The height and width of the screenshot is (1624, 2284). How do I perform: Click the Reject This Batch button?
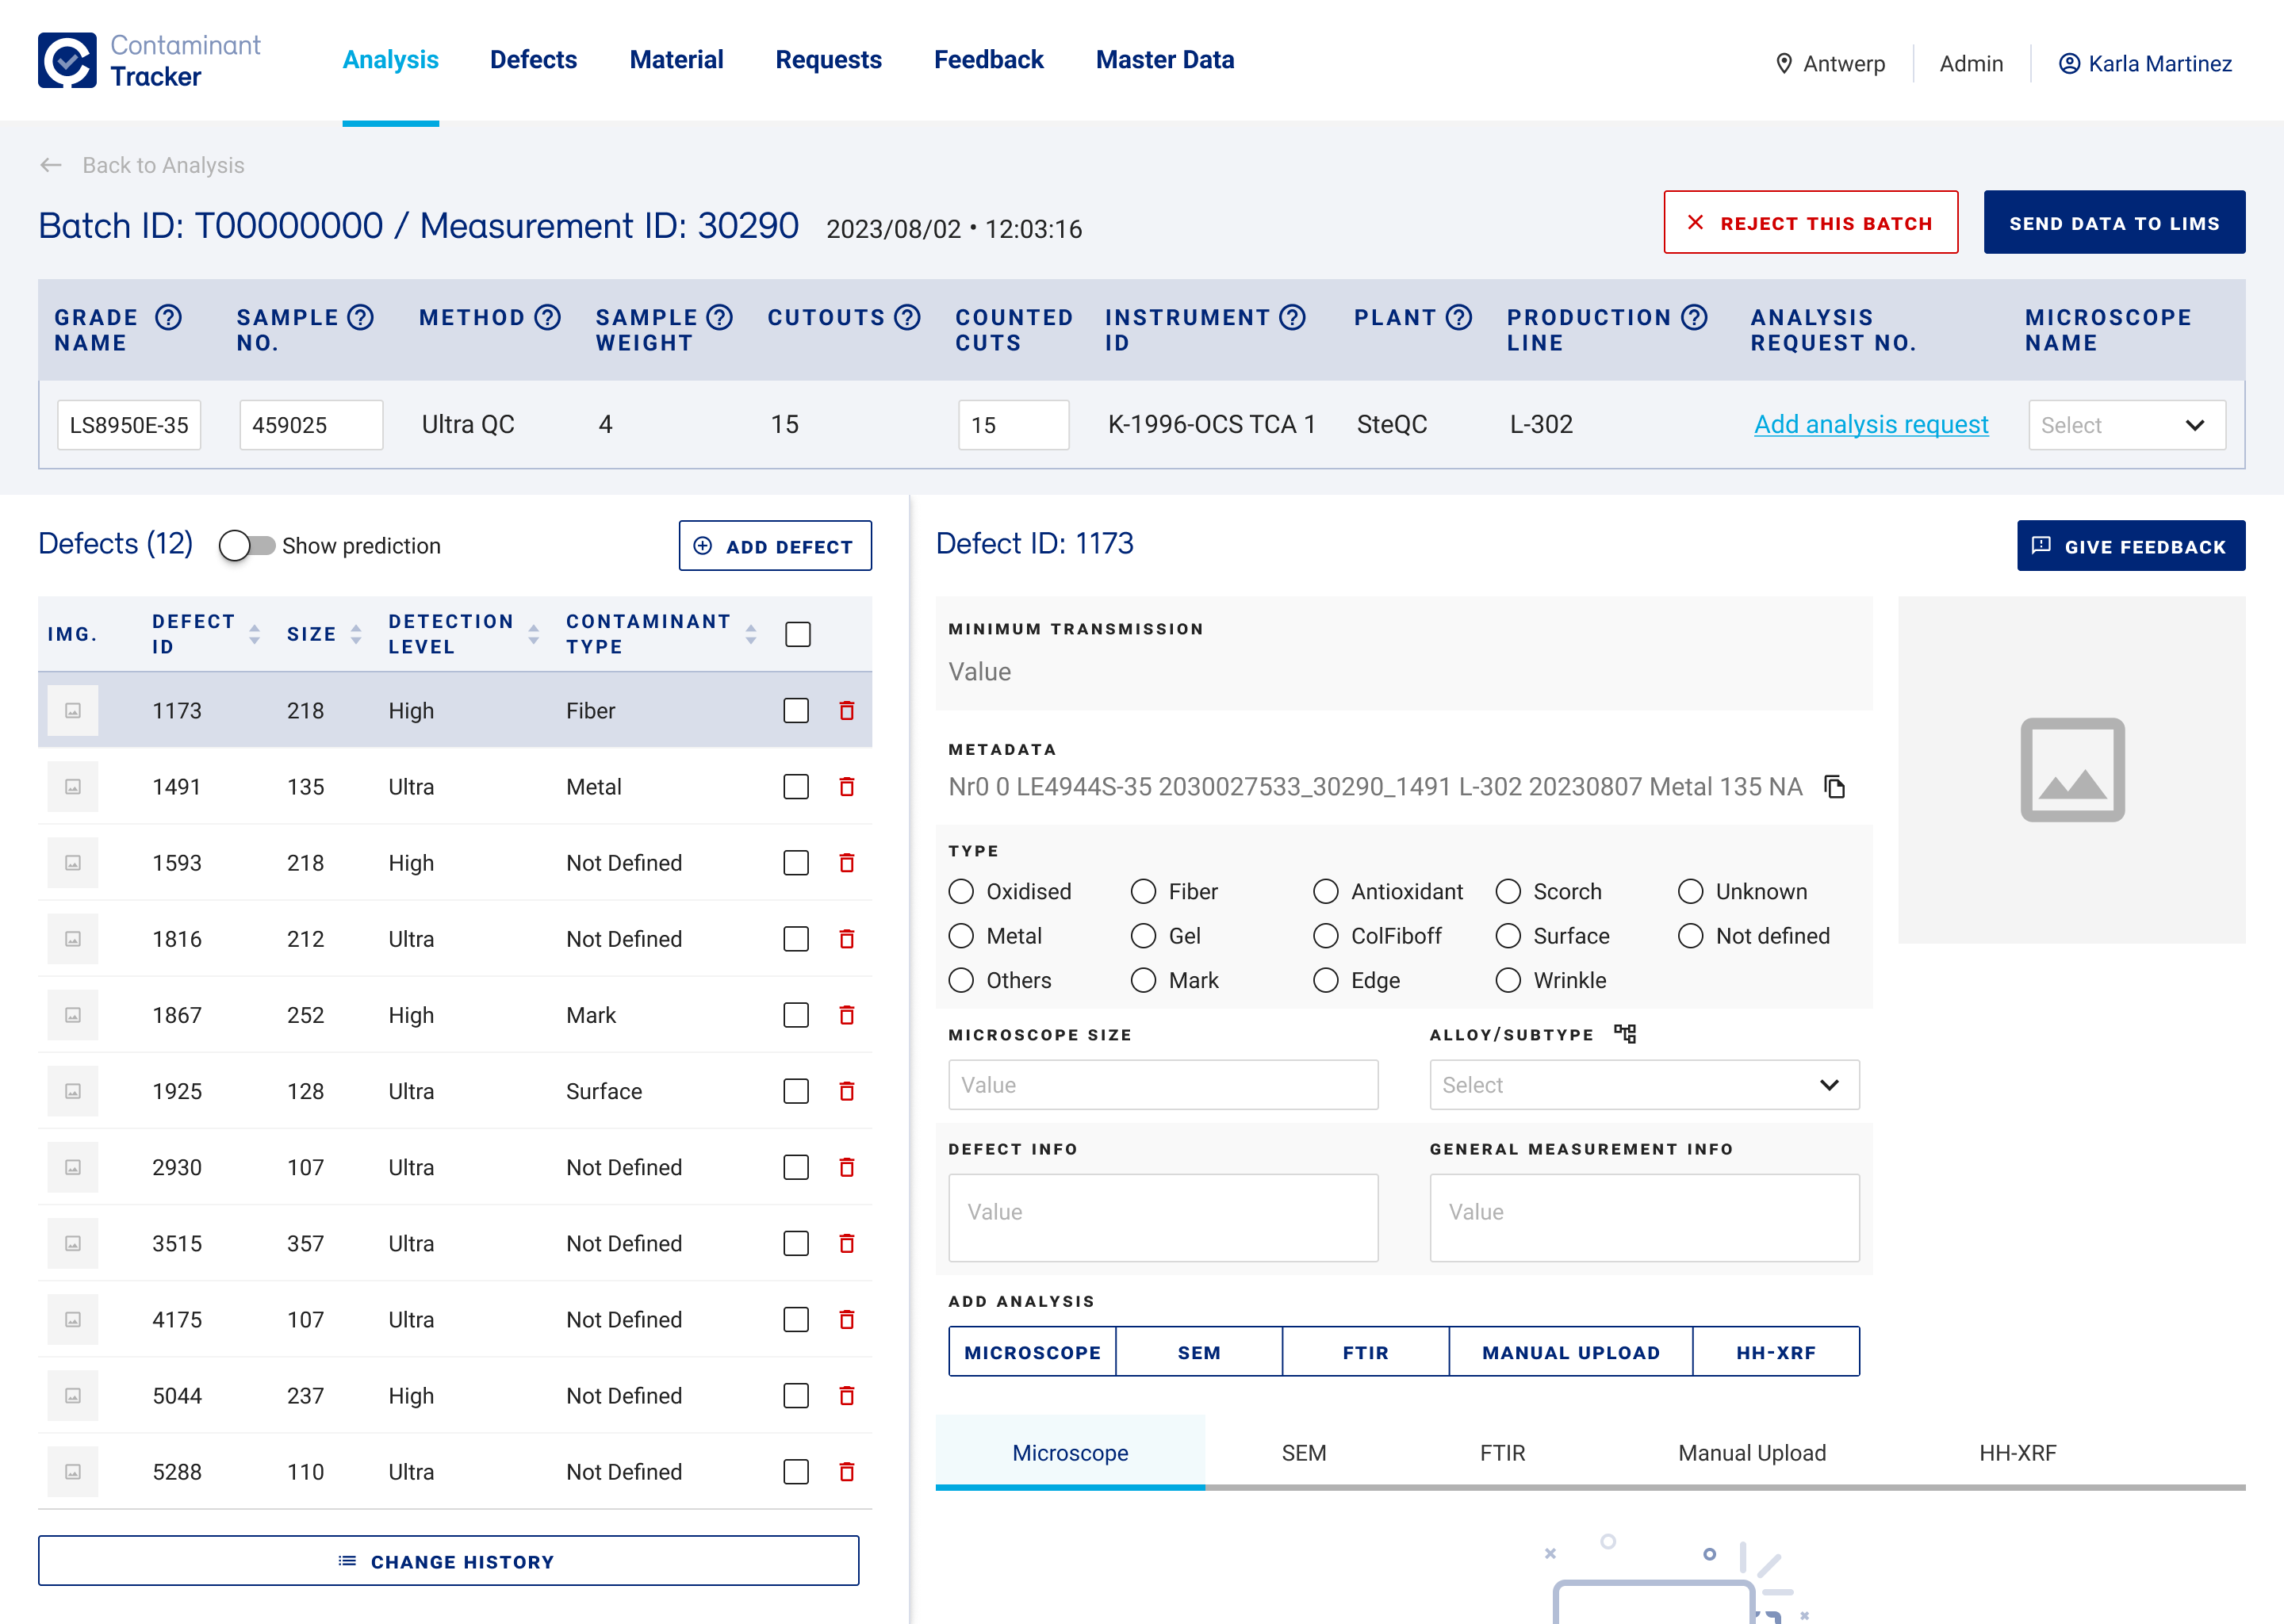pos(1810,222)
